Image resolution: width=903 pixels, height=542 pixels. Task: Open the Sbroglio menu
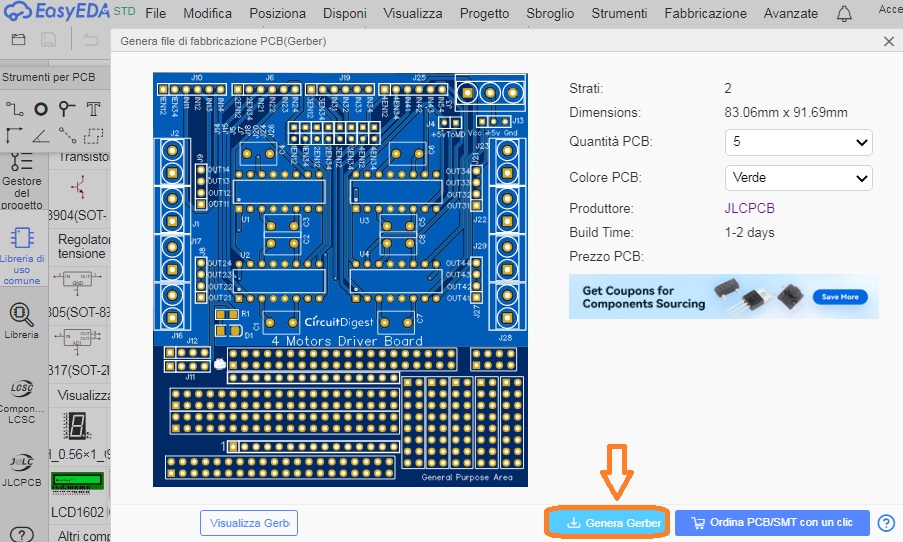pos(550,13)
